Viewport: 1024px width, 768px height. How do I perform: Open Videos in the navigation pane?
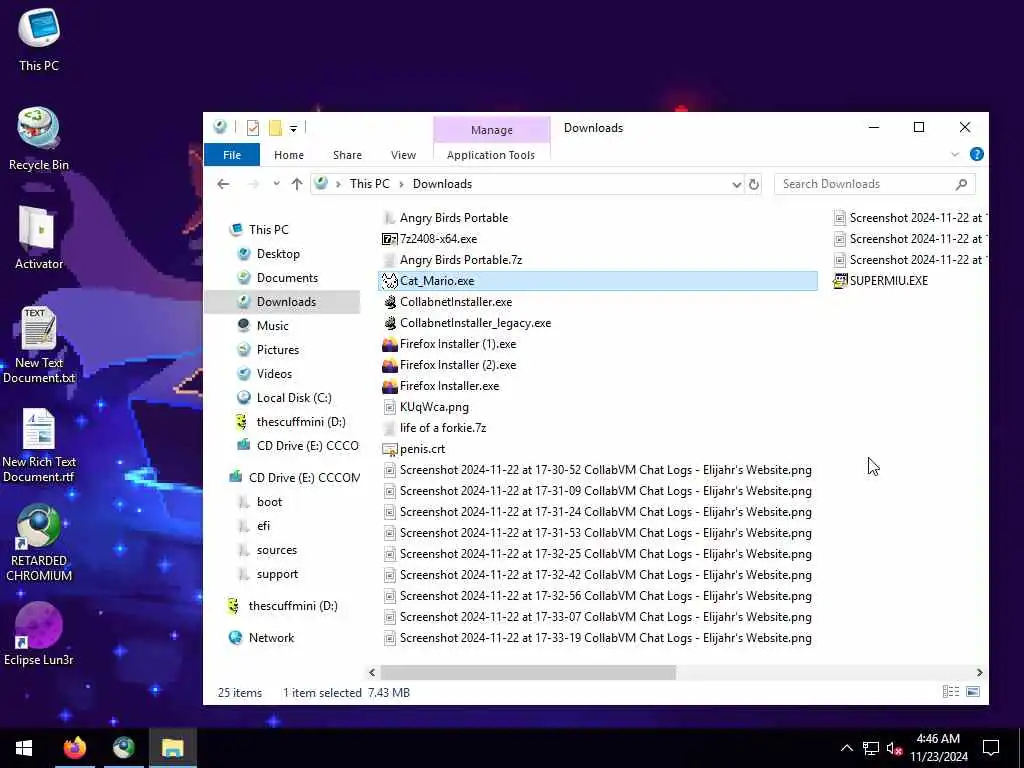tap(274, 374)
